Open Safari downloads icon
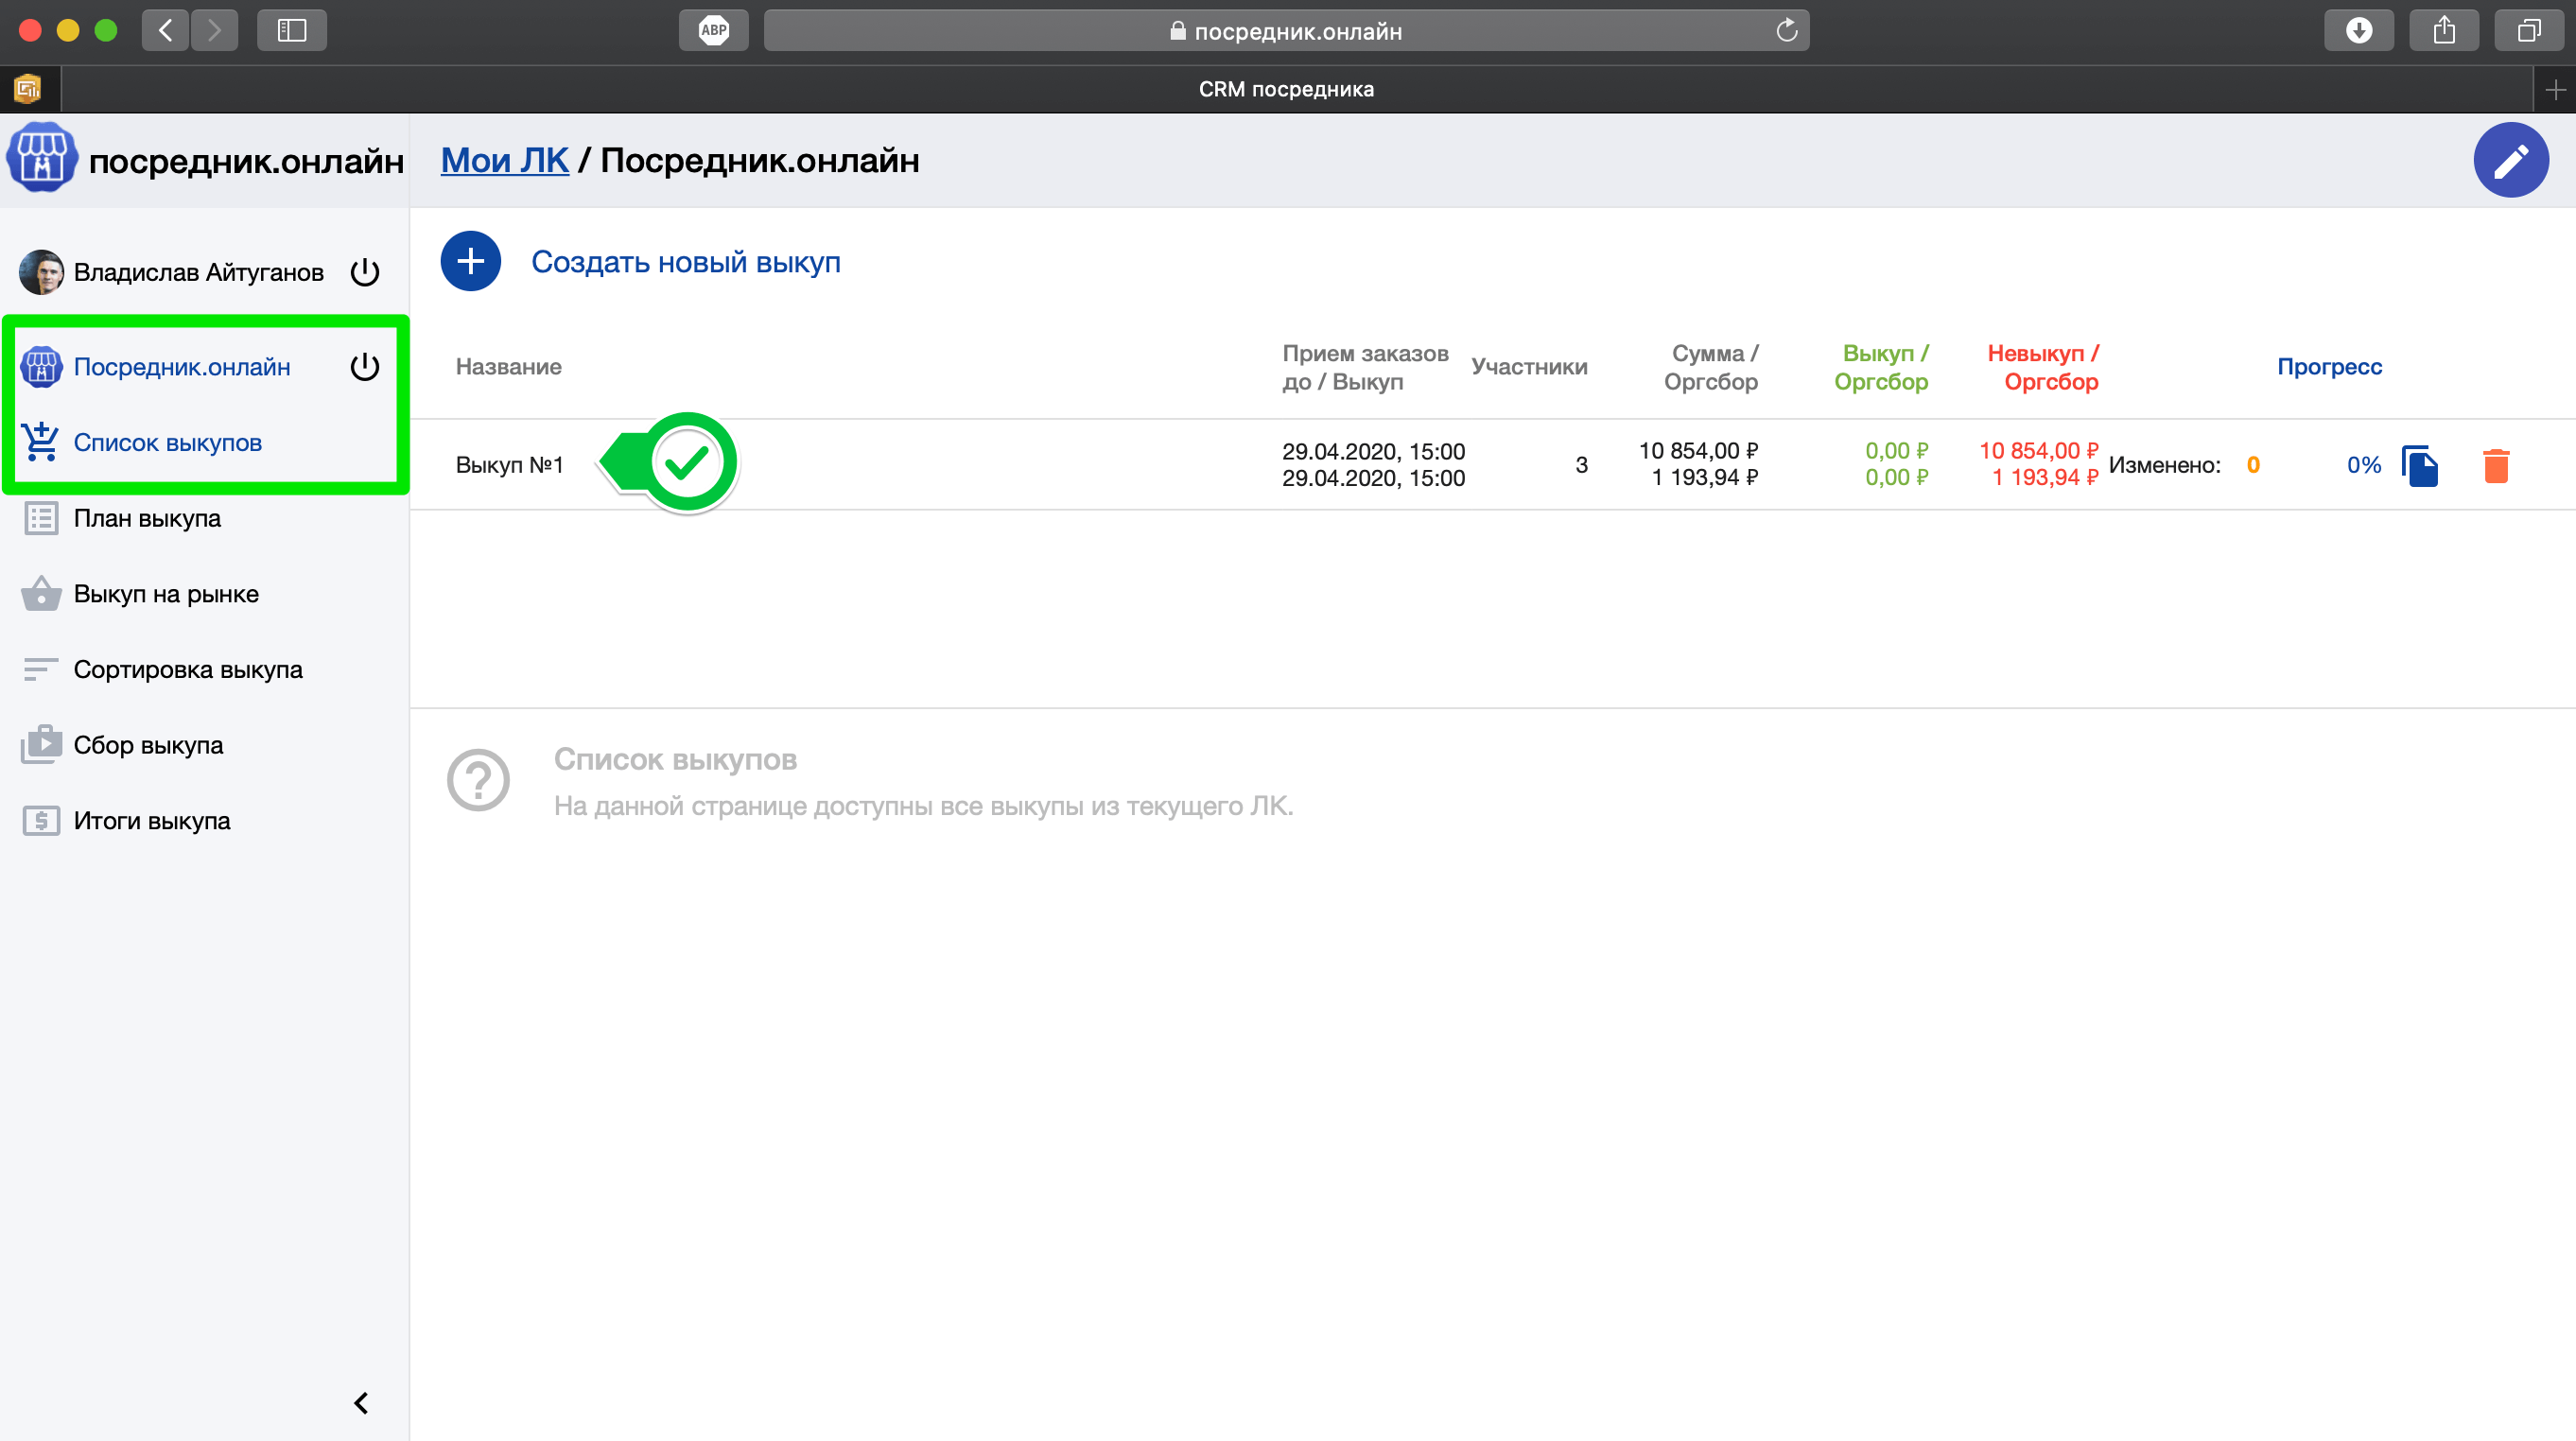Screen dimensions: 2576x1441 2358,30
